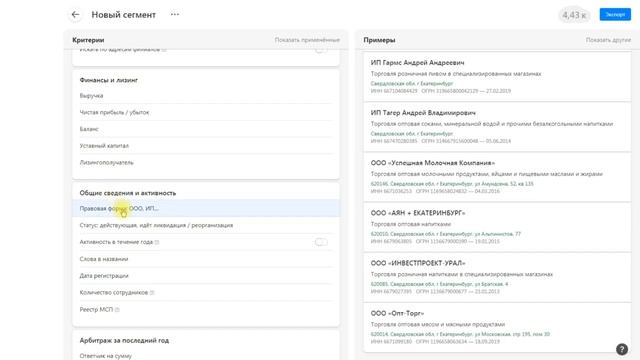Click the Примеры panel header
The width and height of the screenshot is (640, 360).
point(379,40)
